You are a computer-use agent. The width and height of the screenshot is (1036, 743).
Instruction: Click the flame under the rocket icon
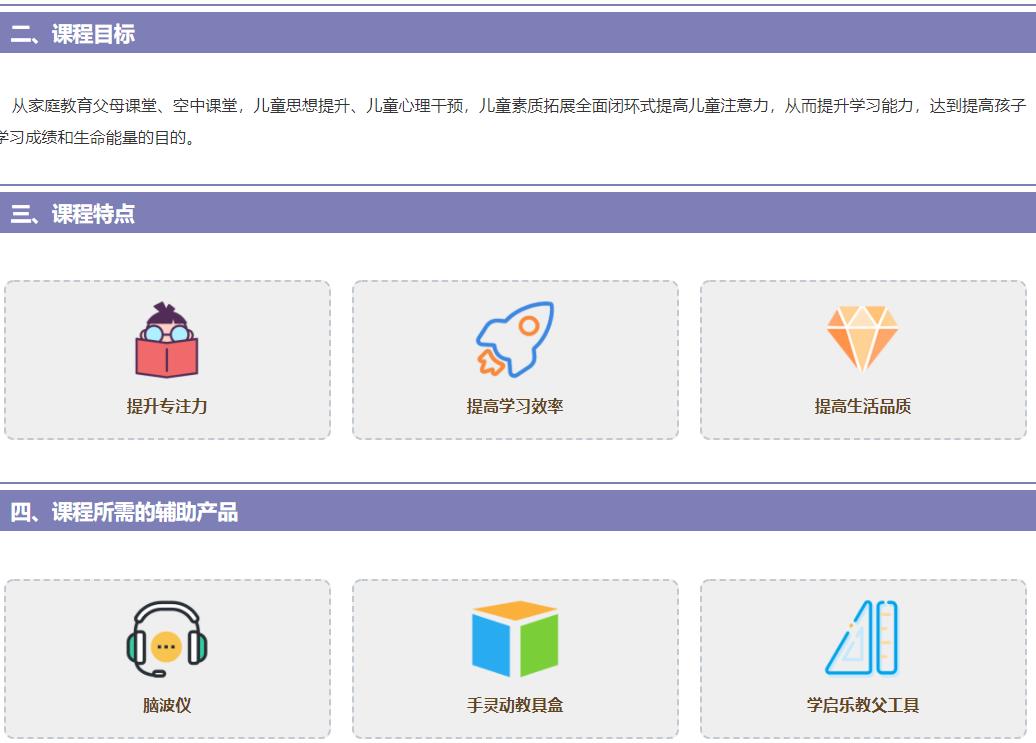pyautogui.click(x=492, y=360)
